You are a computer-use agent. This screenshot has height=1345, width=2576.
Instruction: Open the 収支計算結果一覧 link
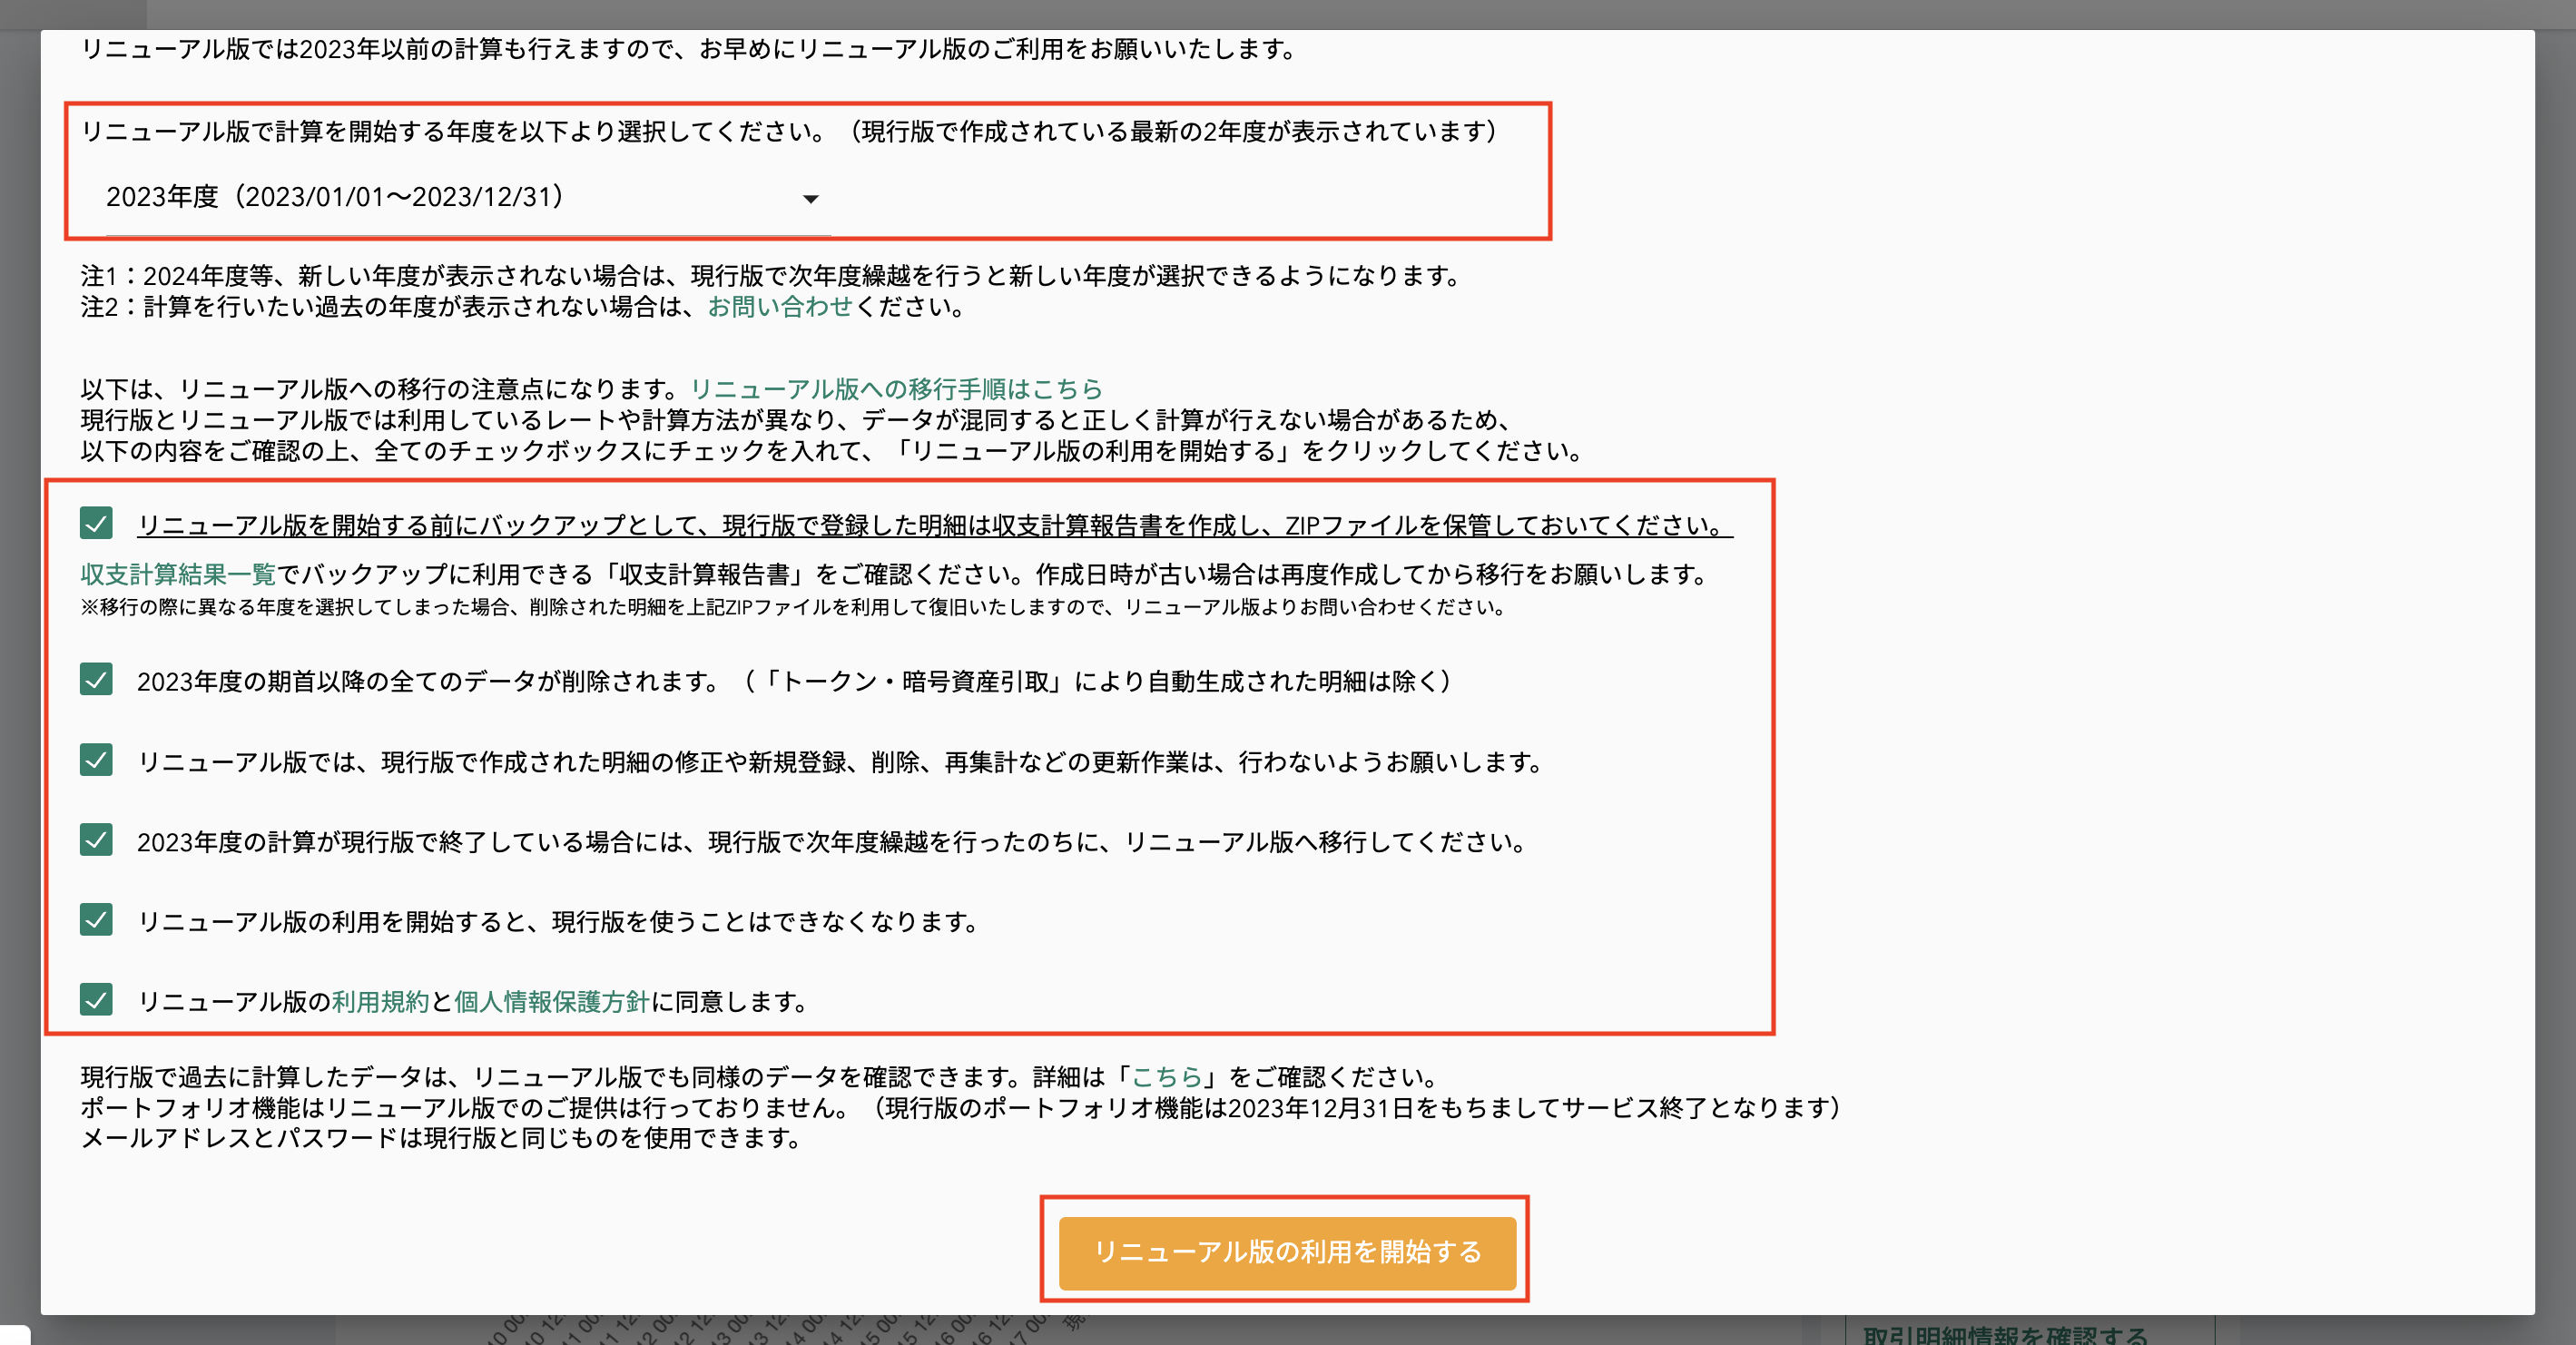[x=178, y=575]
